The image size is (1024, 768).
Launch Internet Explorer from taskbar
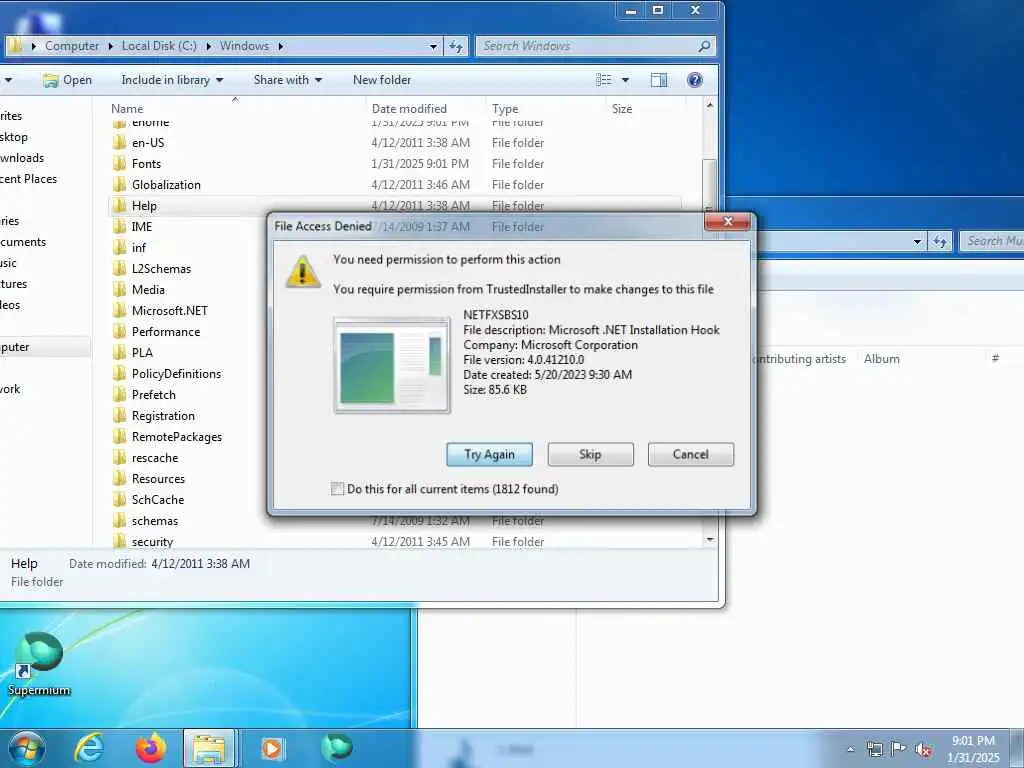[89, 748]
